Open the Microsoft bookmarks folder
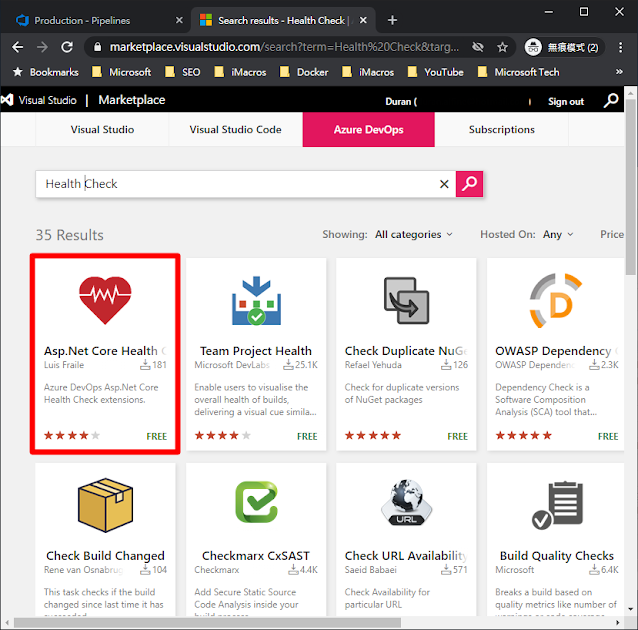 (x=122, y=72)
